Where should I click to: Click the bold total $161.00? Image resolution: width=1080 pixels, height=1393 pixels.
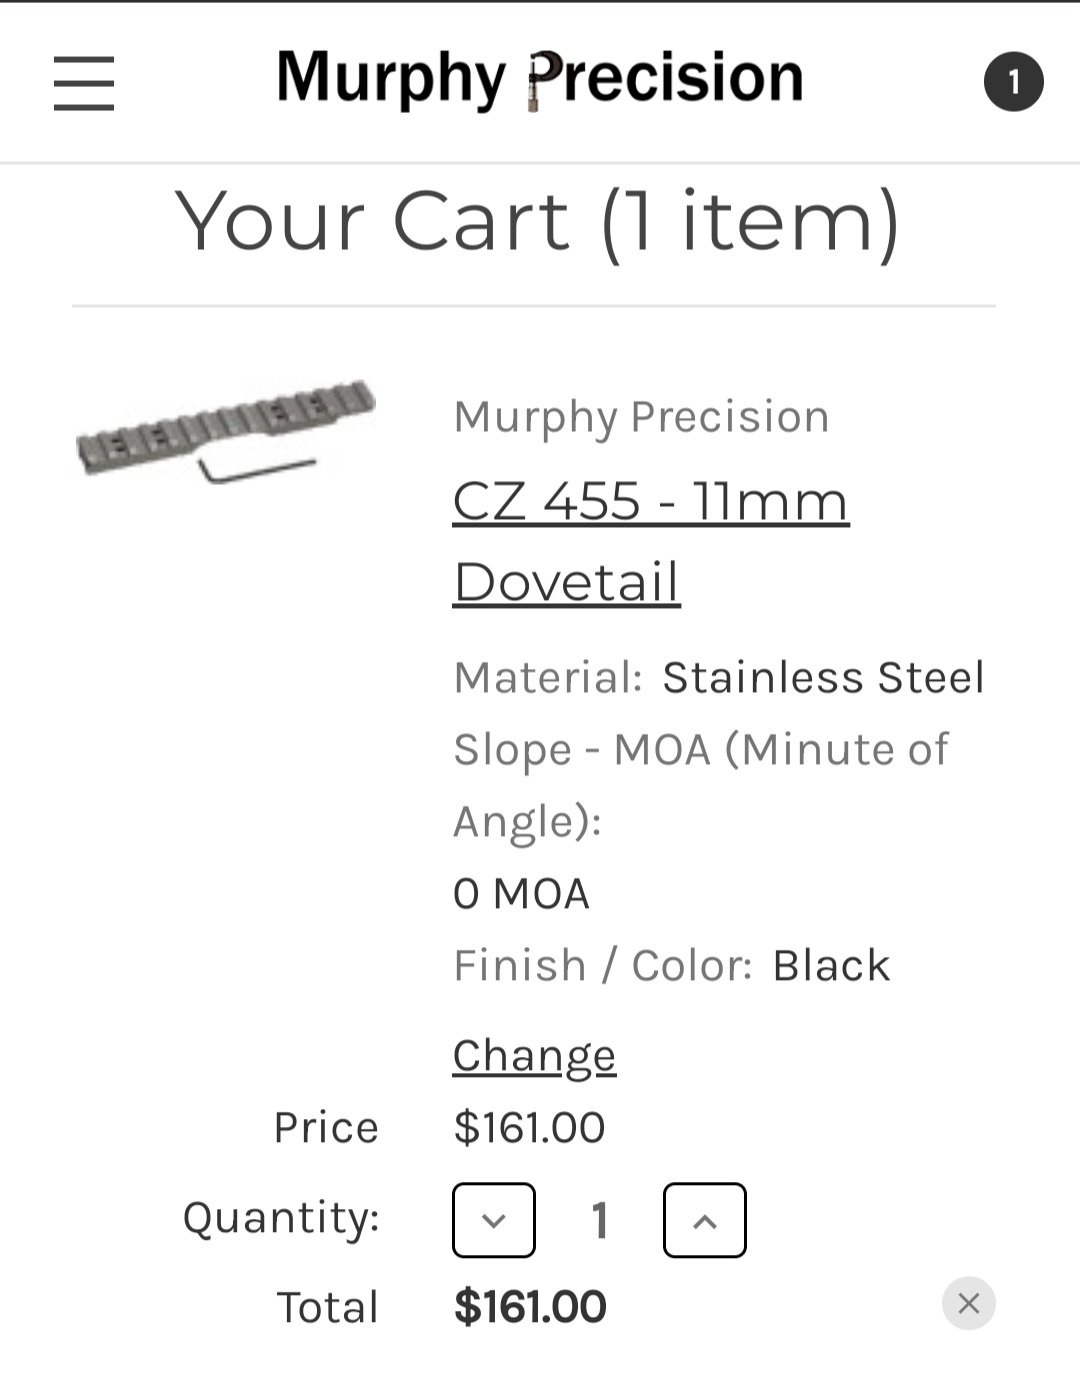[x=530, y=1307]
